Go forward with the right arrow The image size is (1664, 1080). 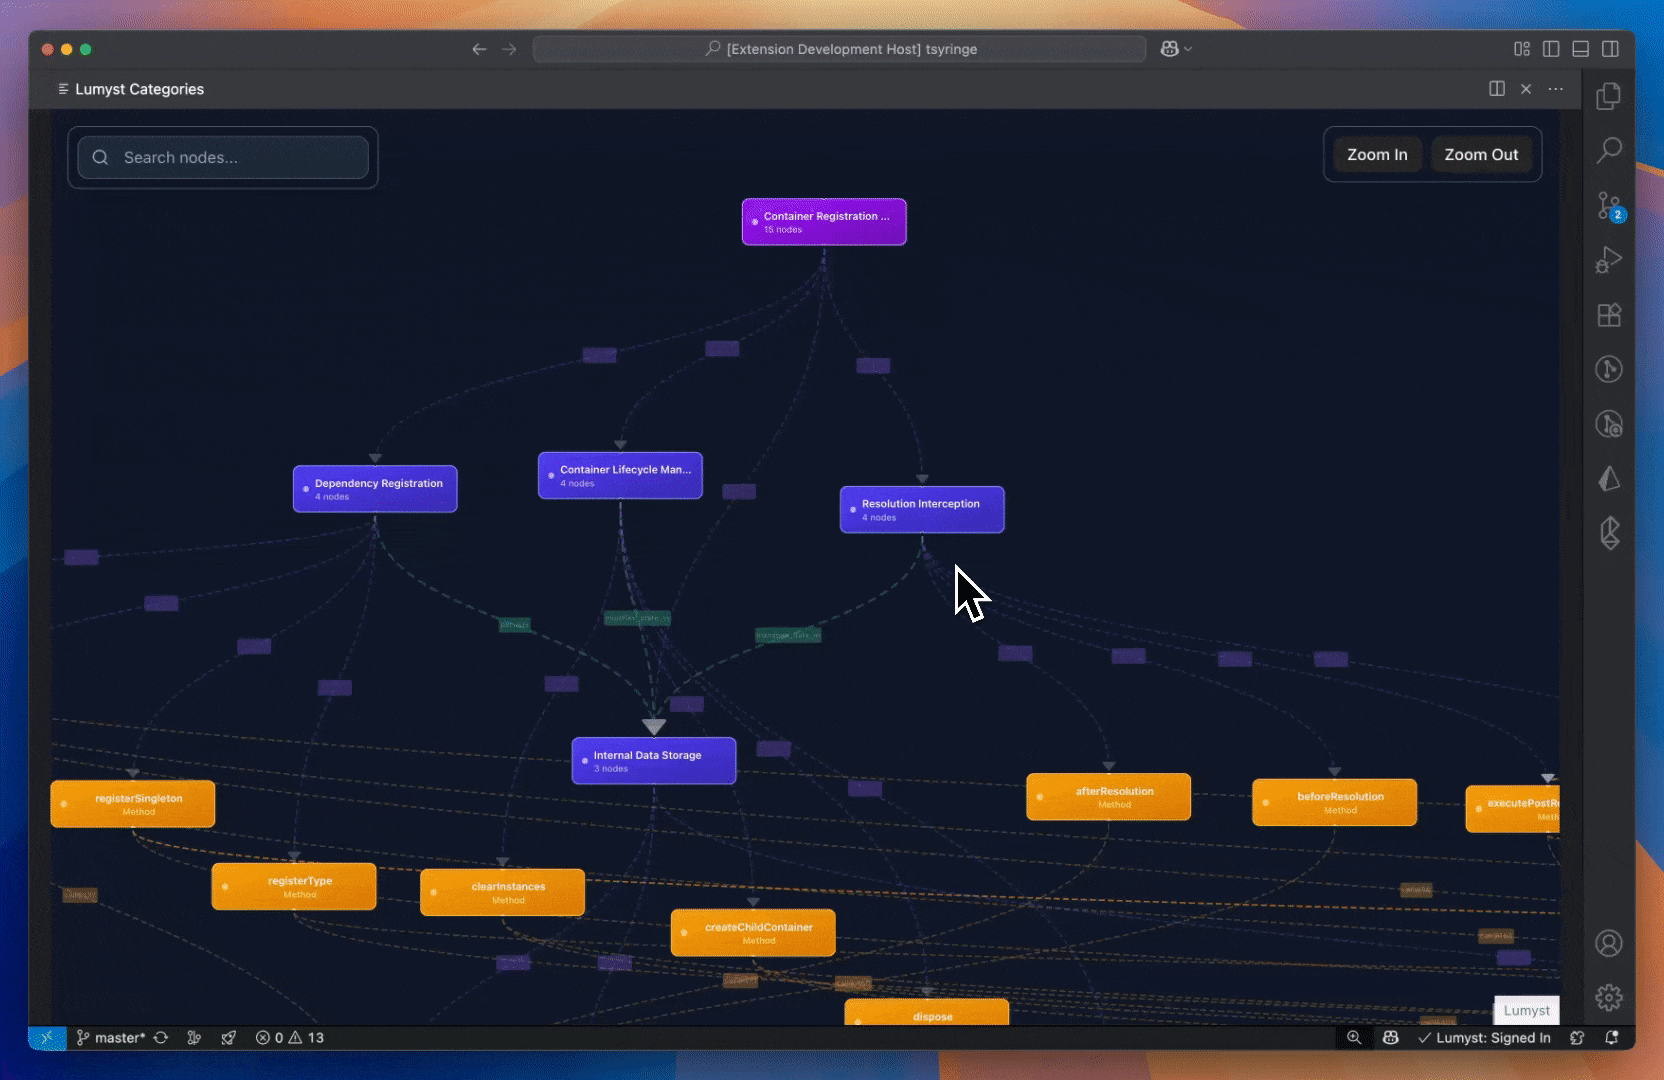point(509,49)
